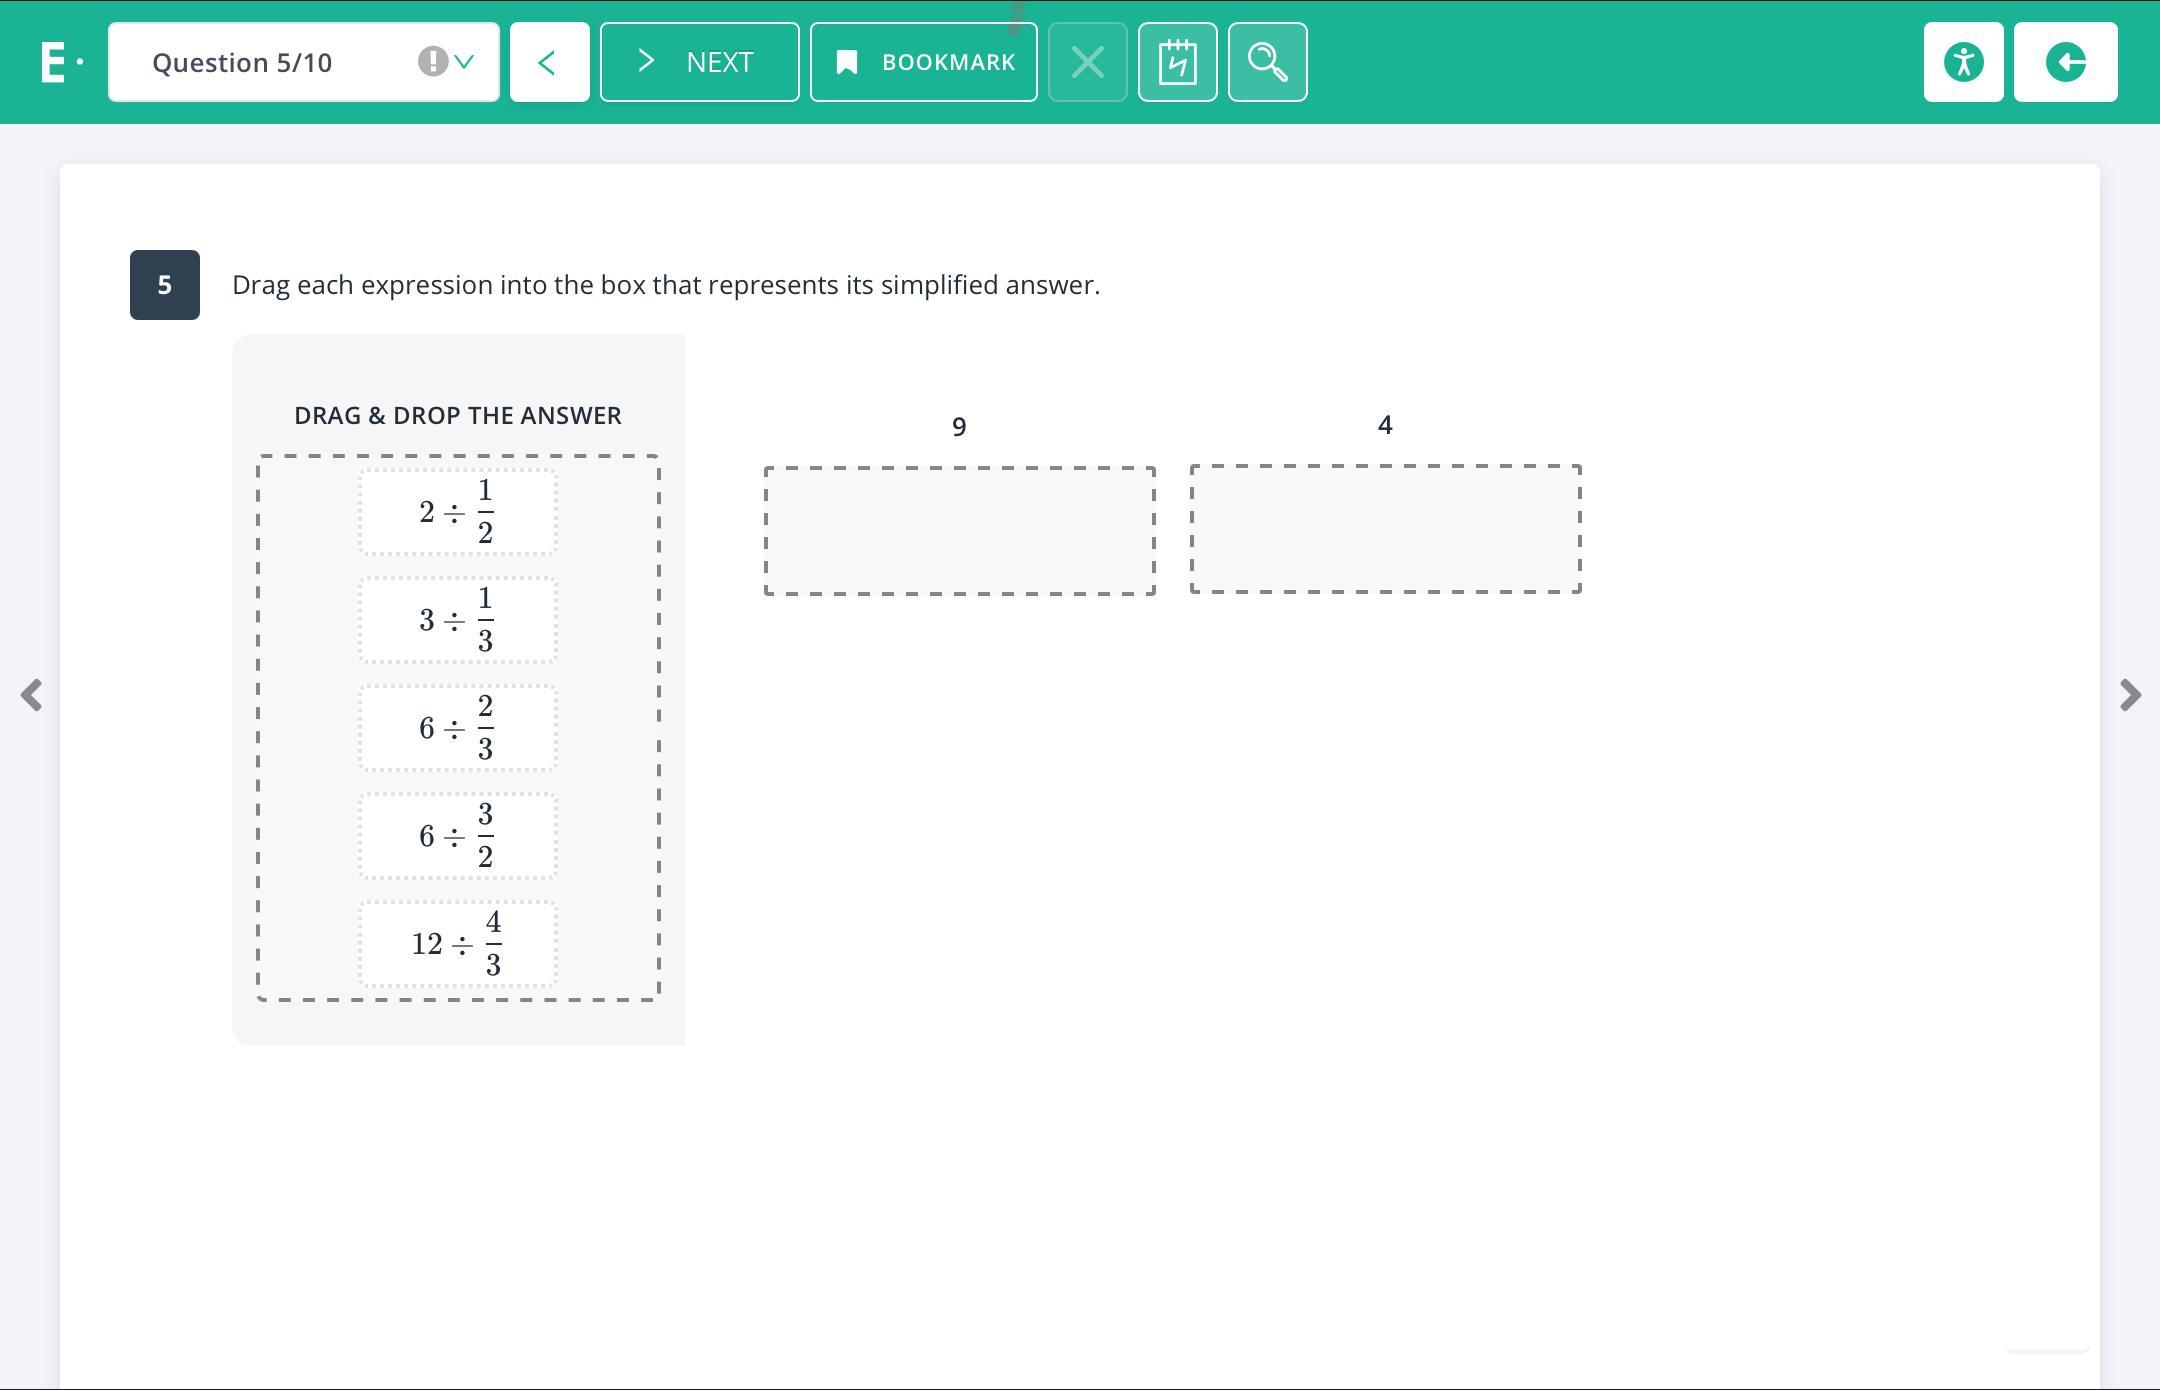Click left side page chevron
Viewport: 2160px width, 1390px height.
(31, 695)
